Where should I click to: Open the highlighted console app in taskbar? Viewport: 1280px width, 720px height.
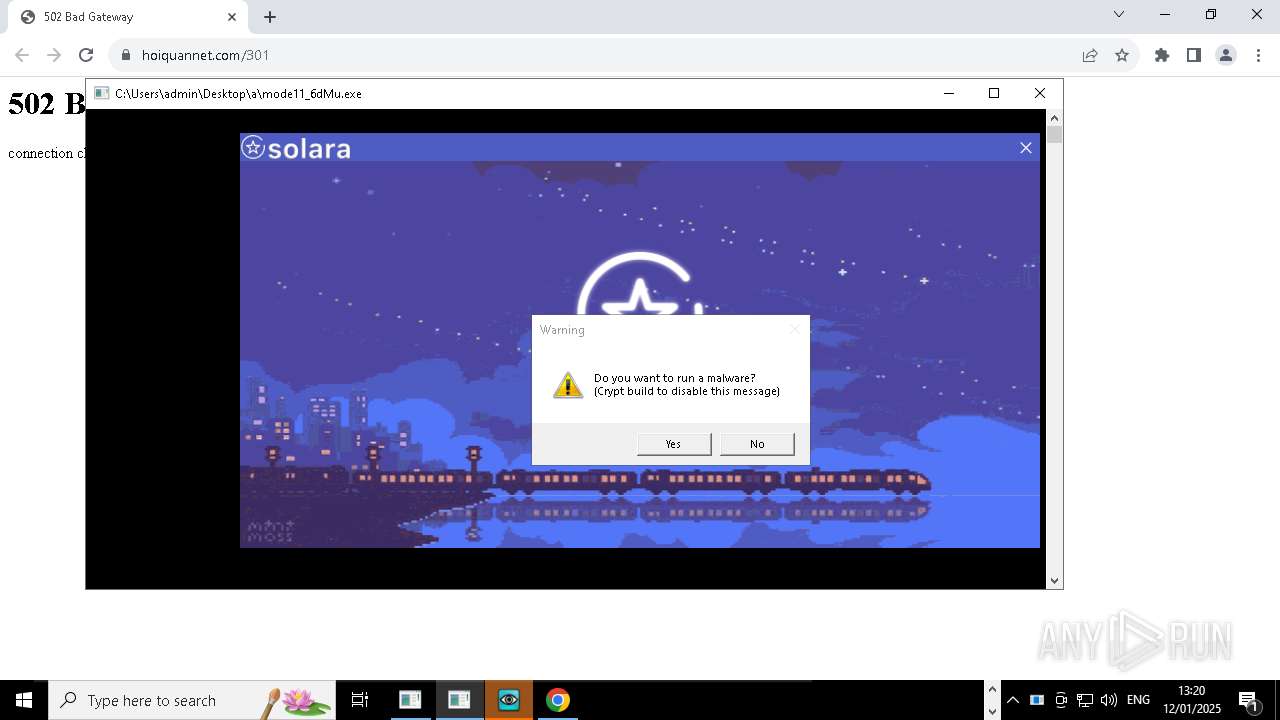[x=459, y=700]
